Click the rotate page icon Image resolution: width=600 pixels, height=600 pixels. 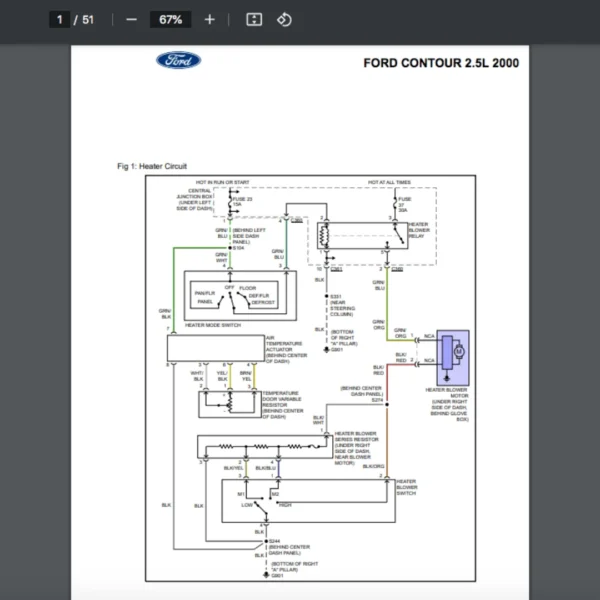284,20
